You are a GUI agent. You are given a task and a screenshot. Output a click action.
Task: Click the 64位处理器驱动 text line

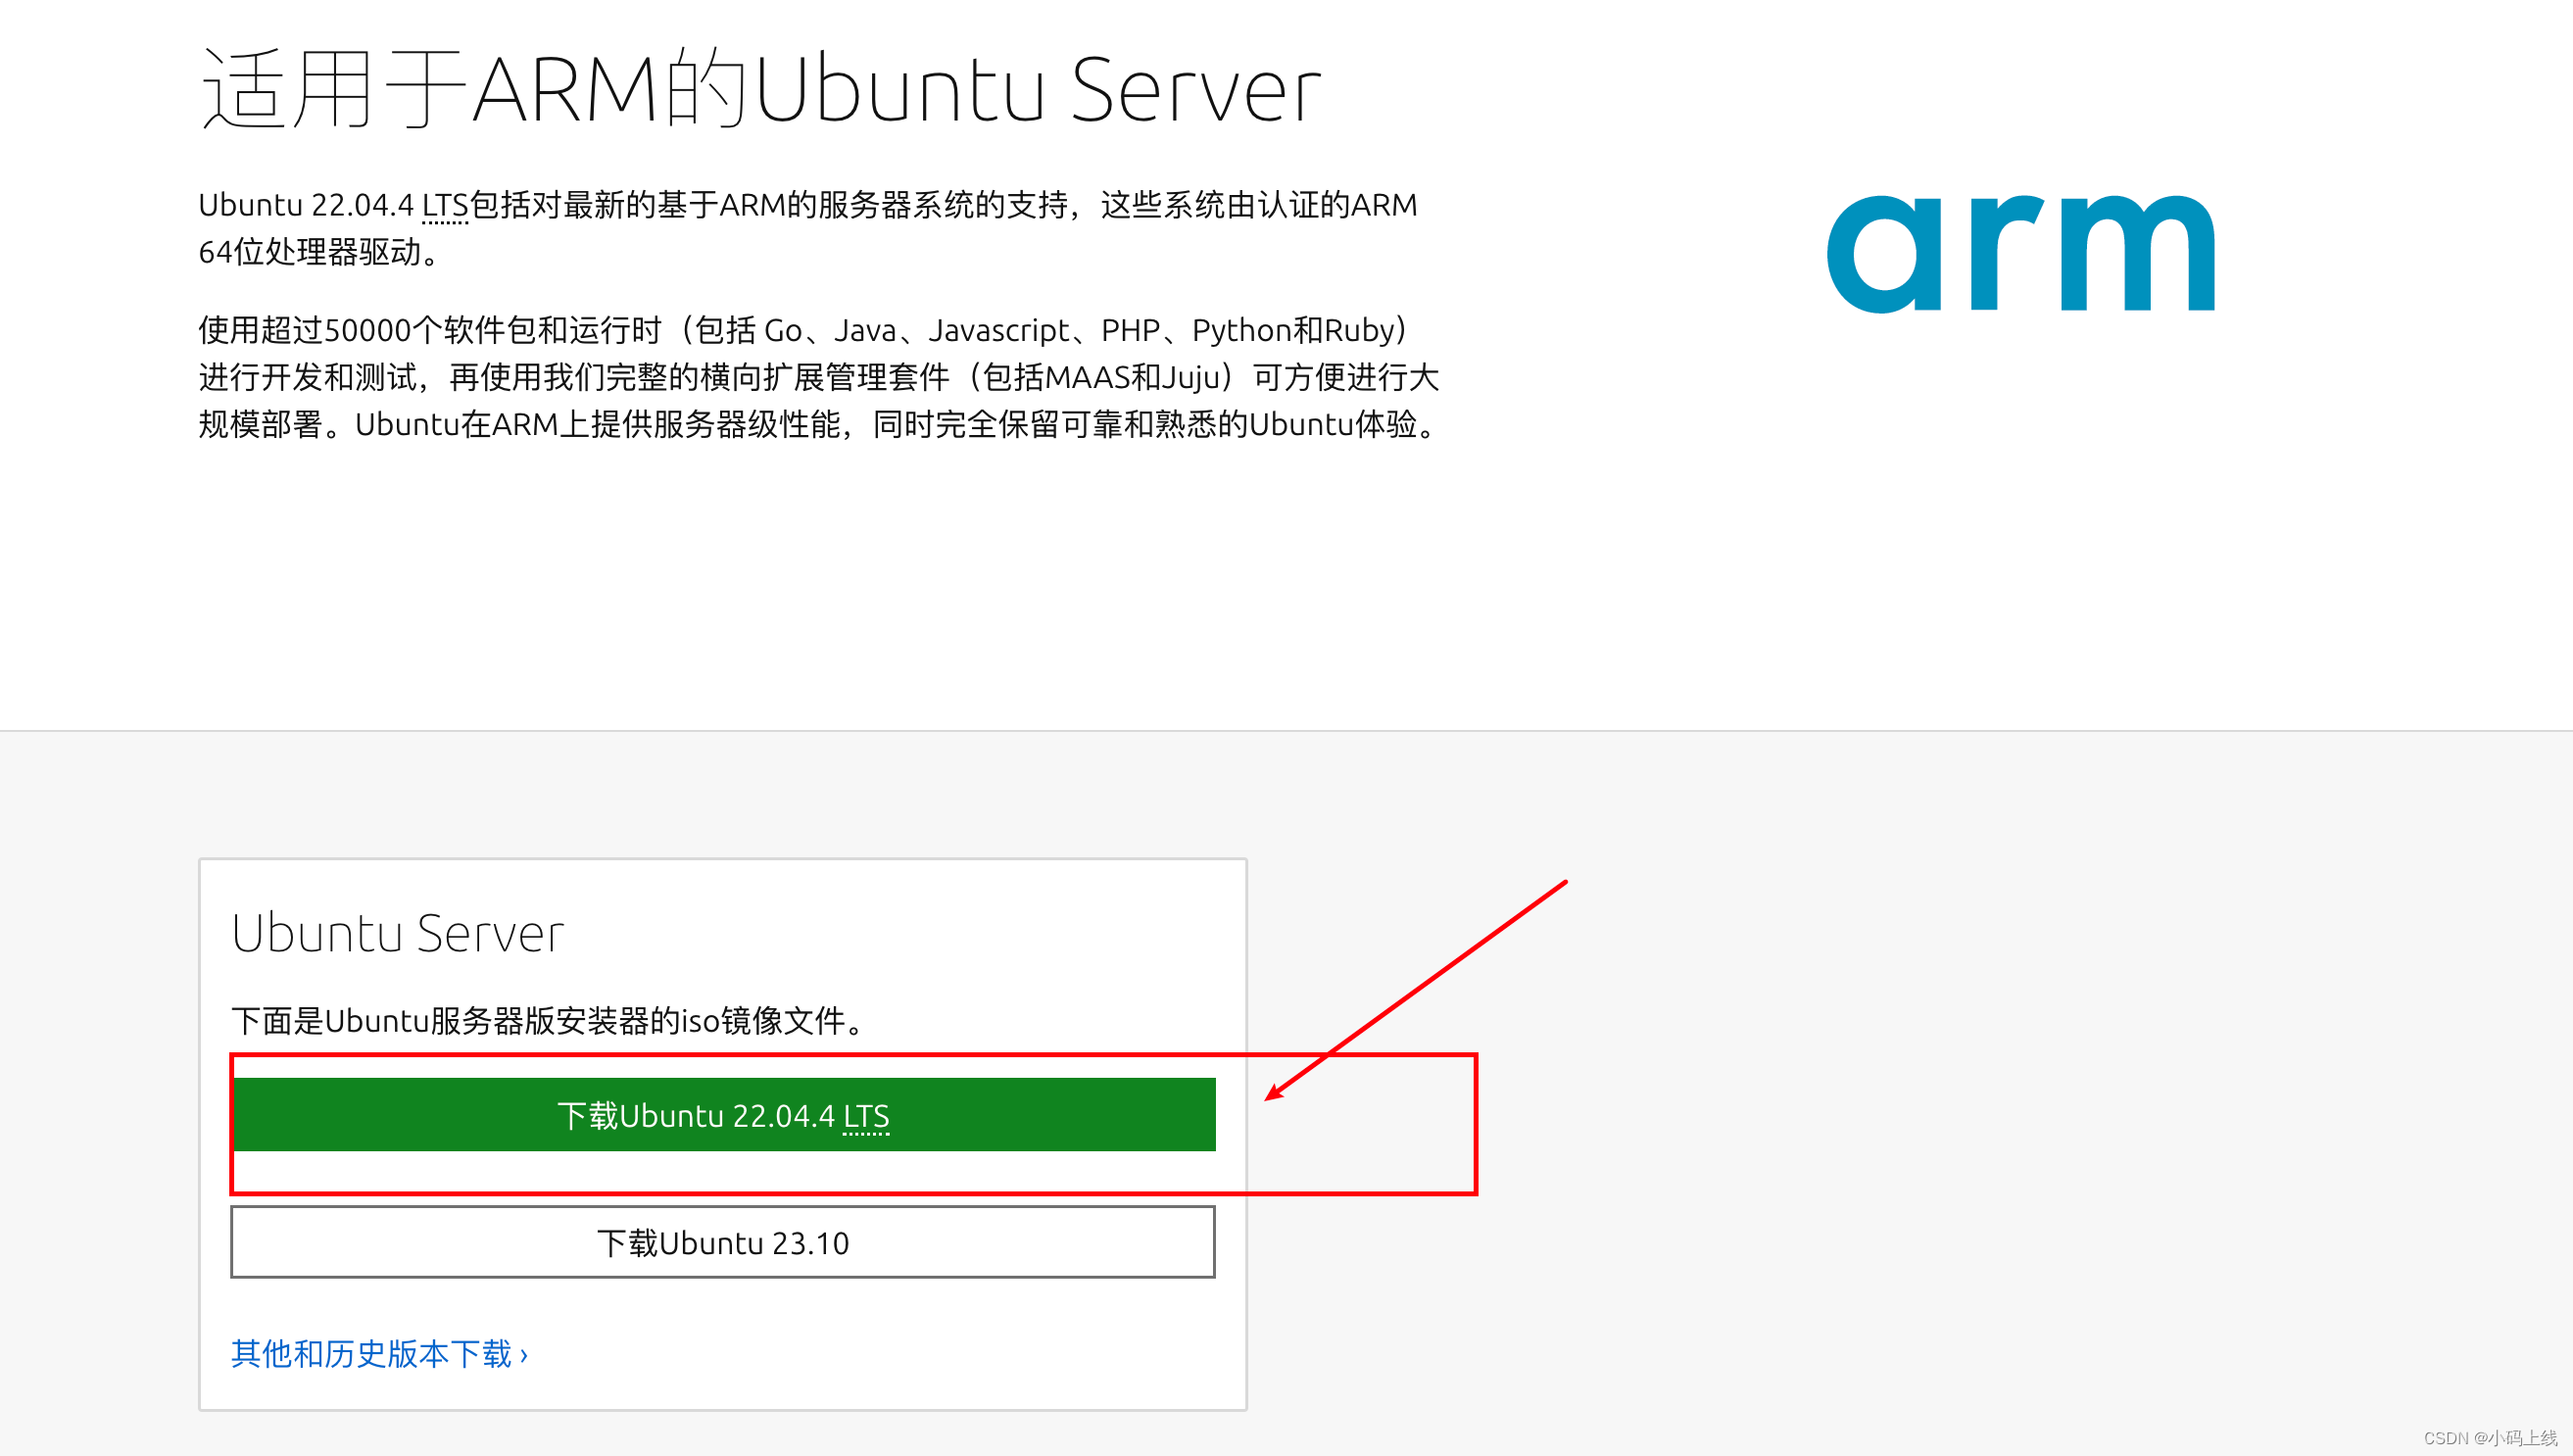pos(309,252)
